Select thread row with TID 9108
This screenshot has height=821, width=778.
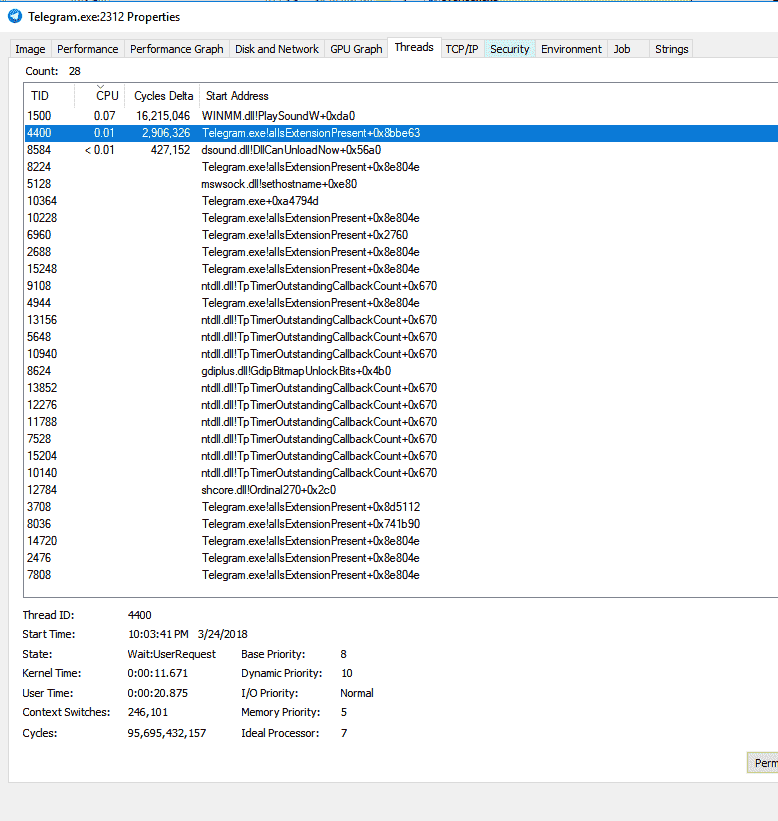coord(401,286)
